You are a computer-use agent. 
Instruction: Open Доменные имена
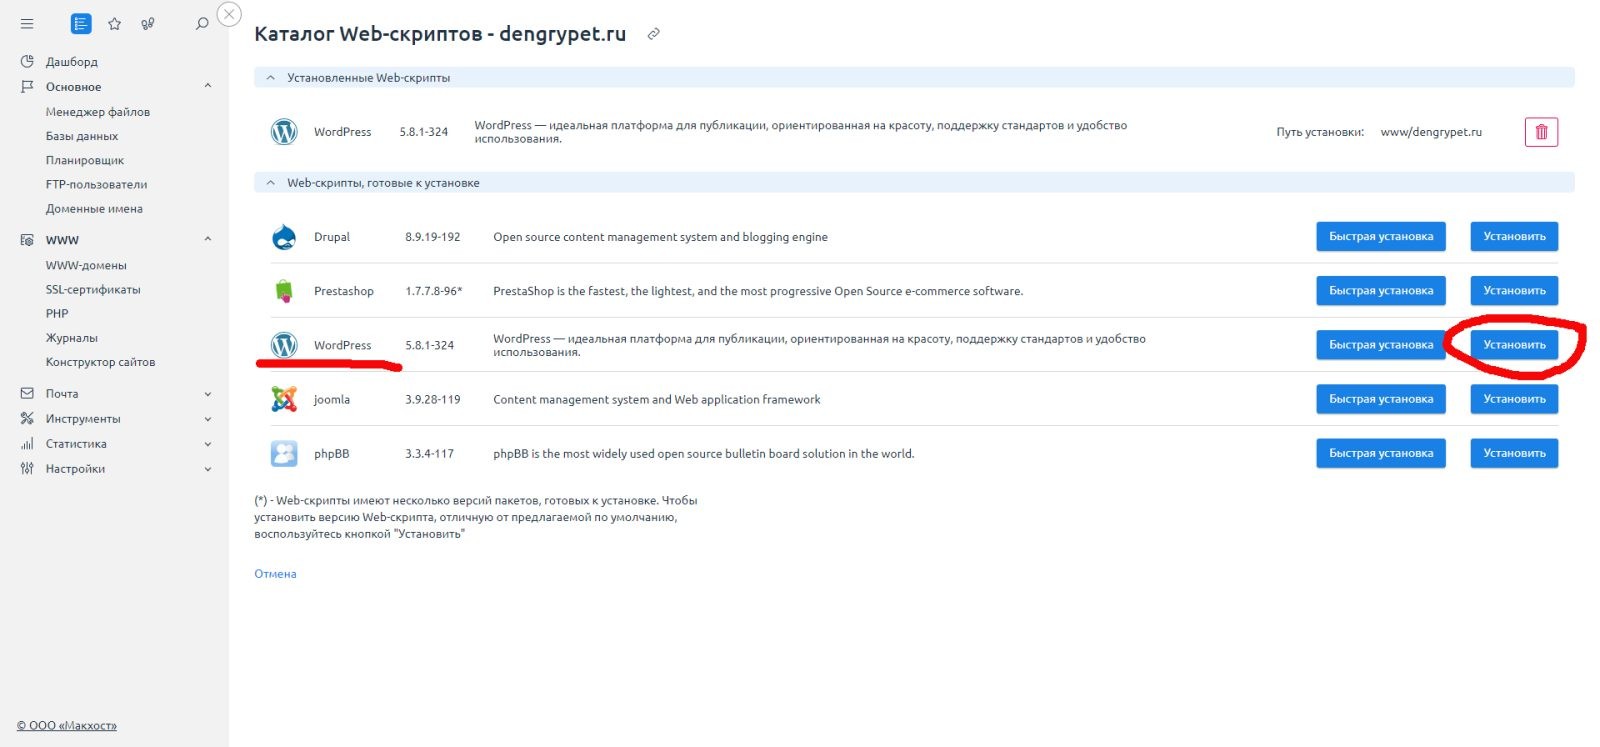tap(94, 209)
